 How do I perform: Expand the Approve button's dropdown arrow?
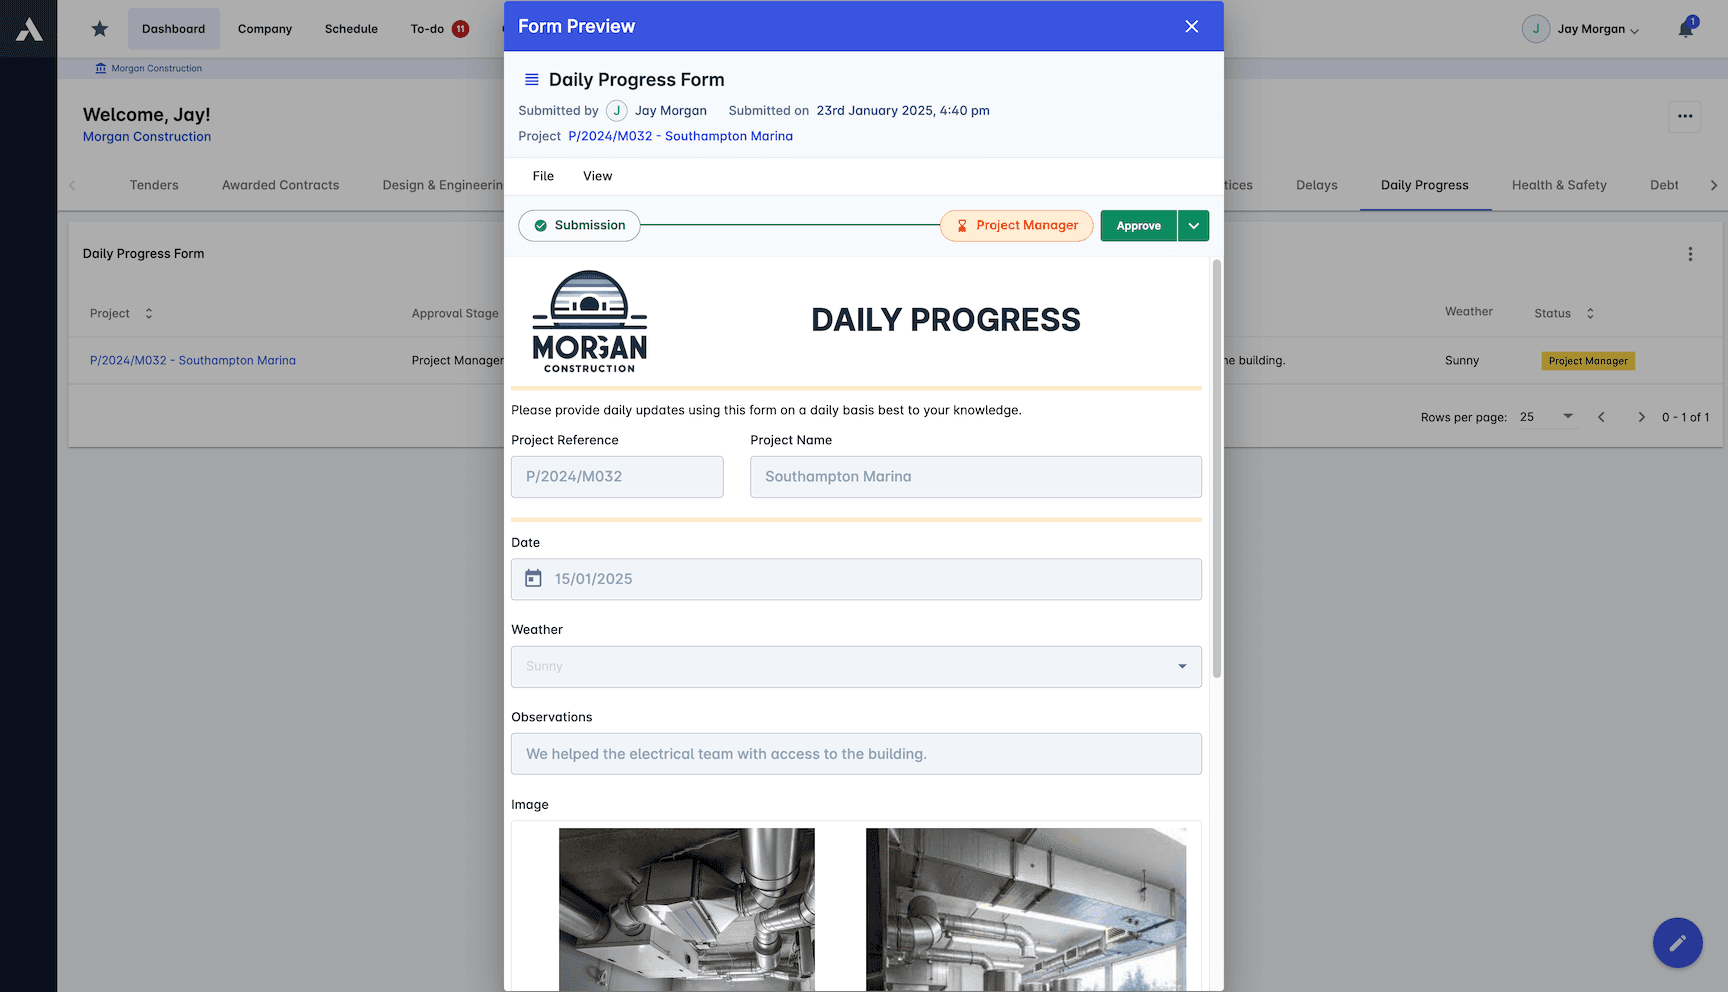pos(1193,225)
